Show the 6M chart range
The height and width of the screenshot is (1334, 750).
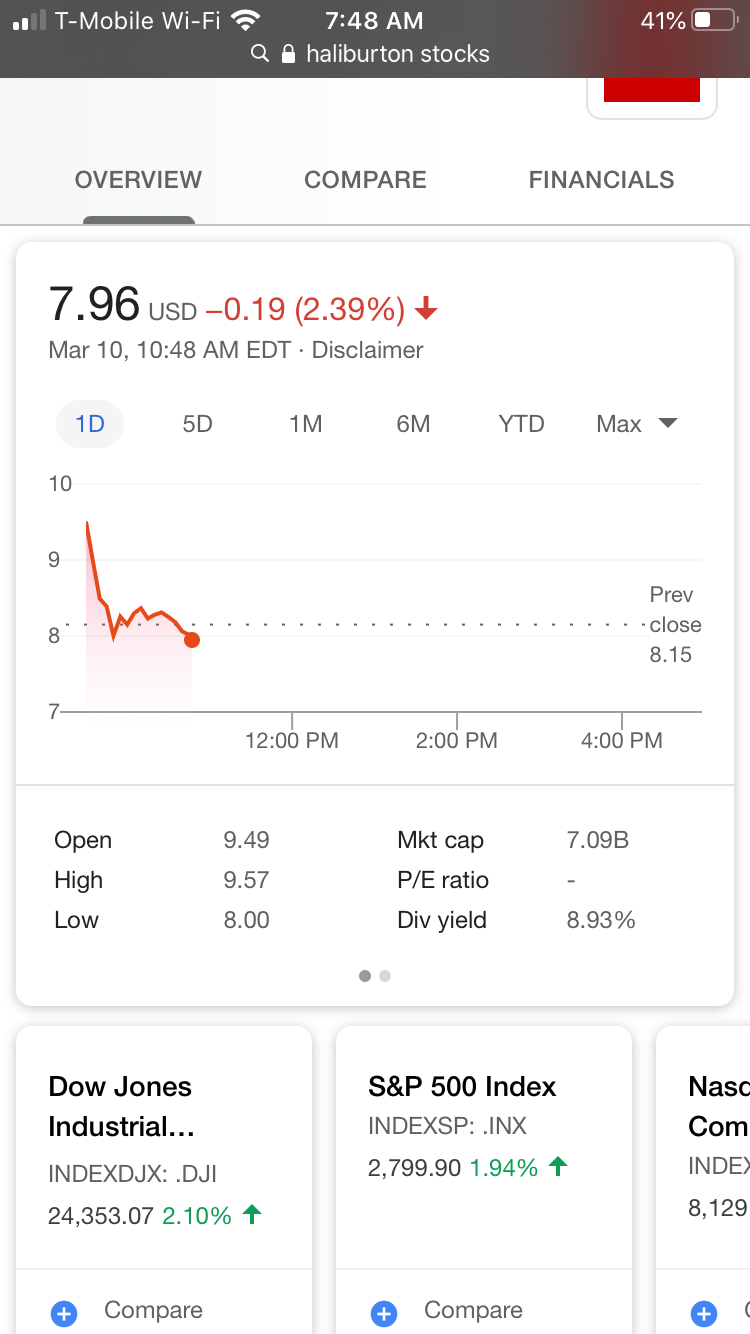coord(413,424)
